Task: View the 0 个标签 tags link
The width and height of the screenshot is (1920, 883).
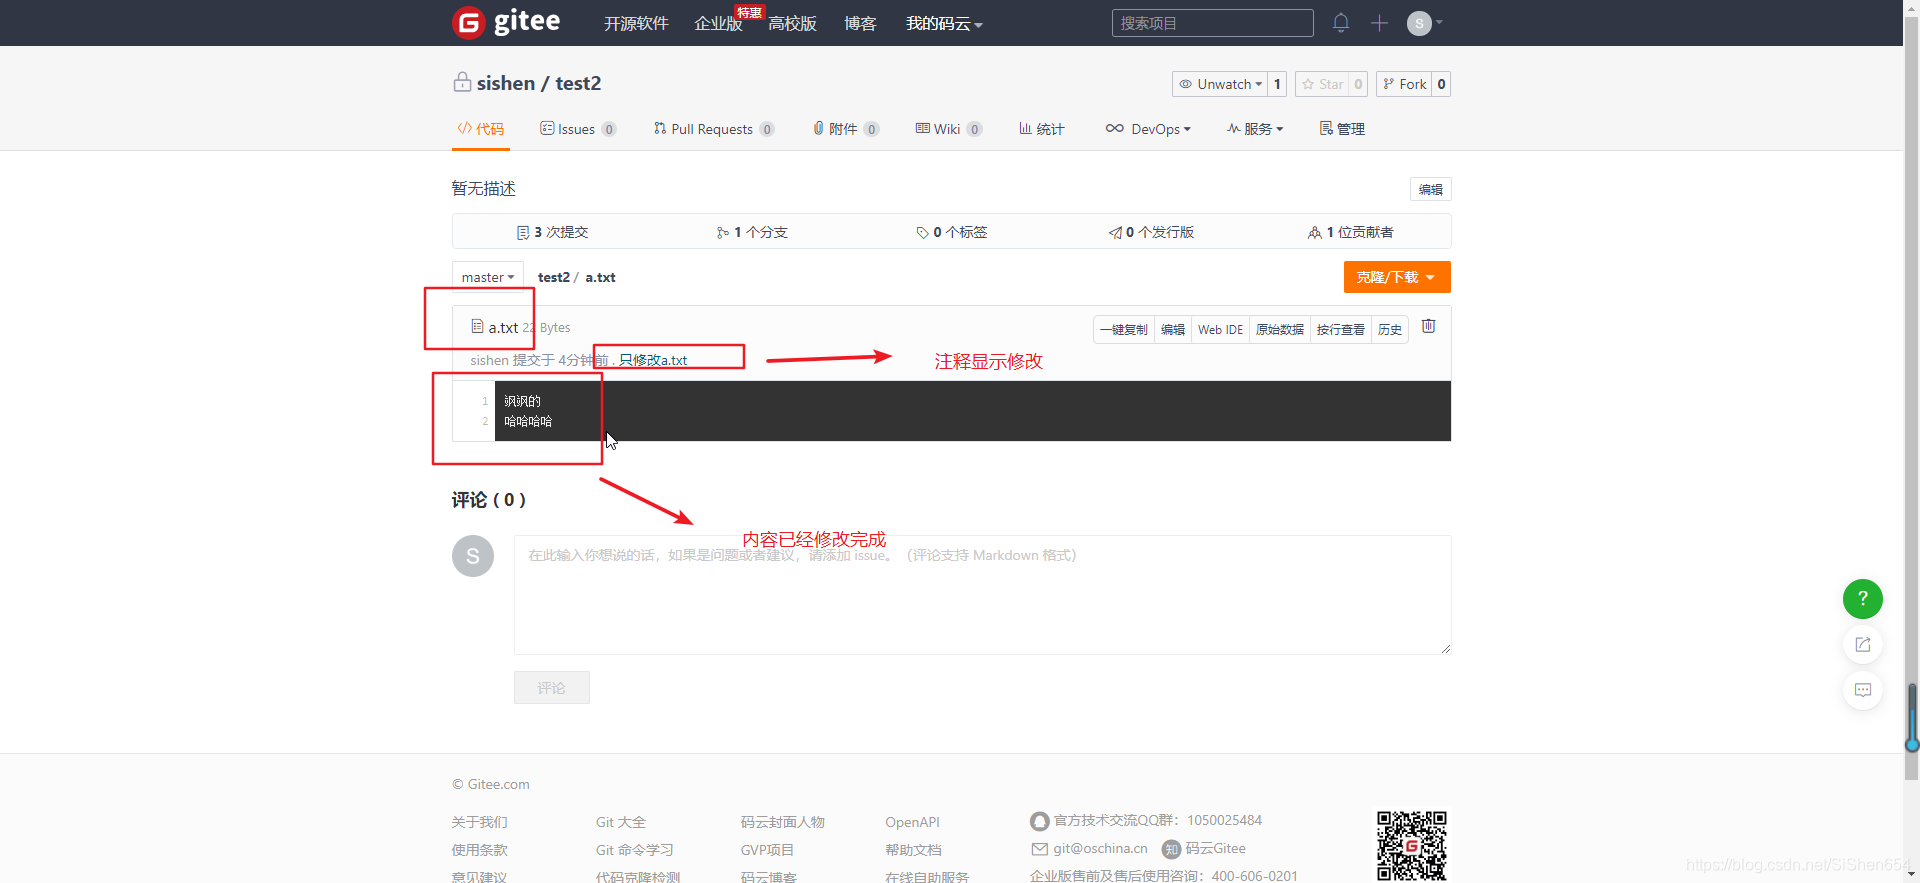Action: tap(952, 232)
